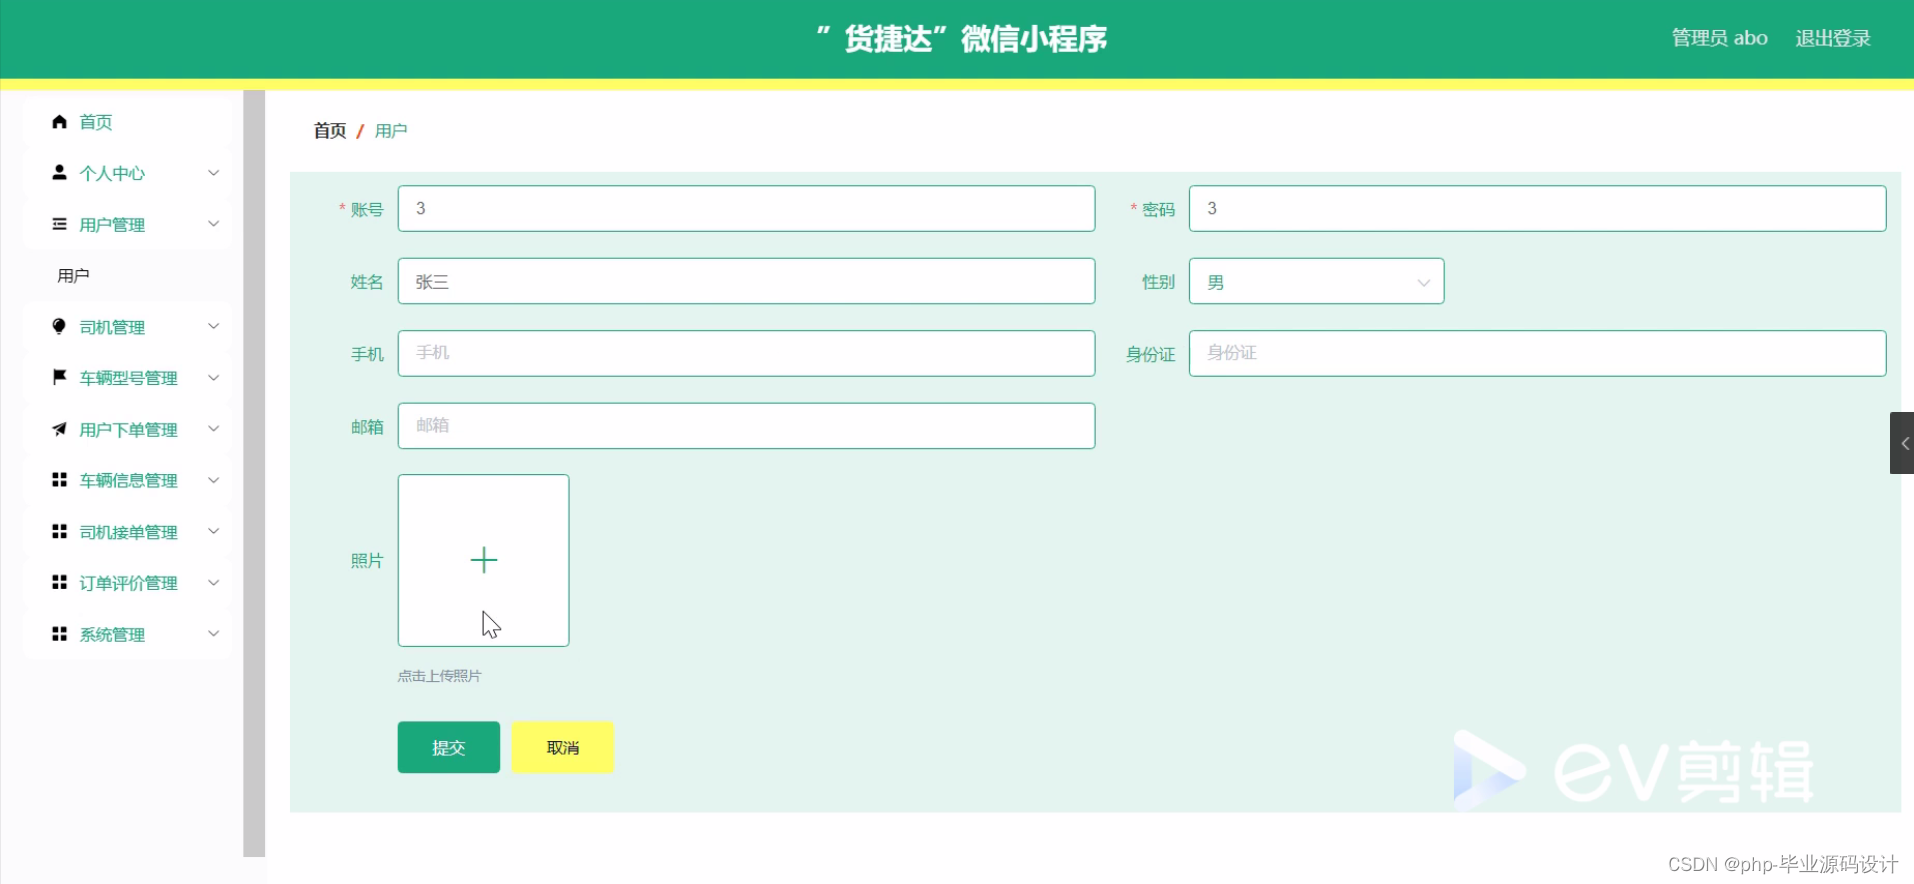This screenshot has height=884, width=1914.
Task: Click the bulb icon beside 司机管理
Action: (x=59, y=326)
